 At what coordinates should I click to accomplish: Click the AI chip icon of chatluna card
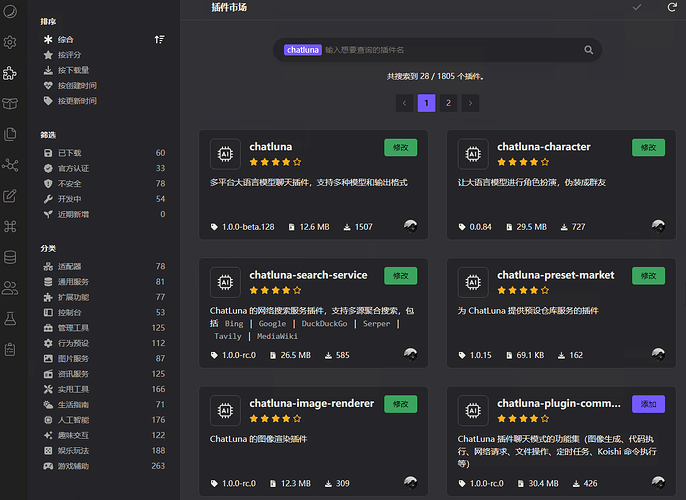coord(225,154)
